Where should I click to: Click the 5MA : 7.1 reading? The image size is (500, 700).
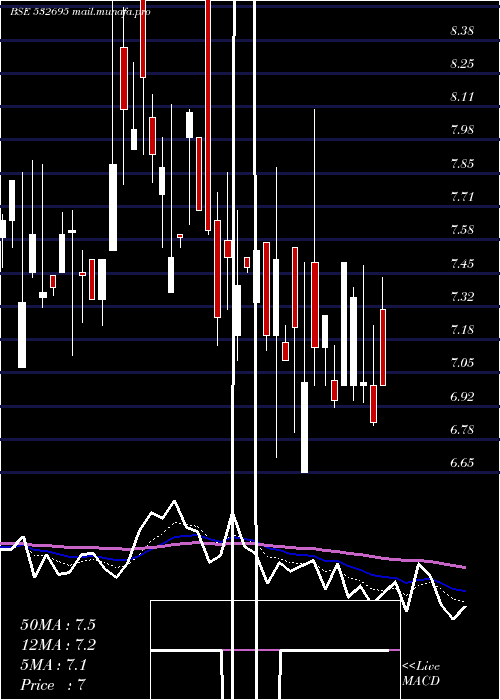[x=54, y=665]
